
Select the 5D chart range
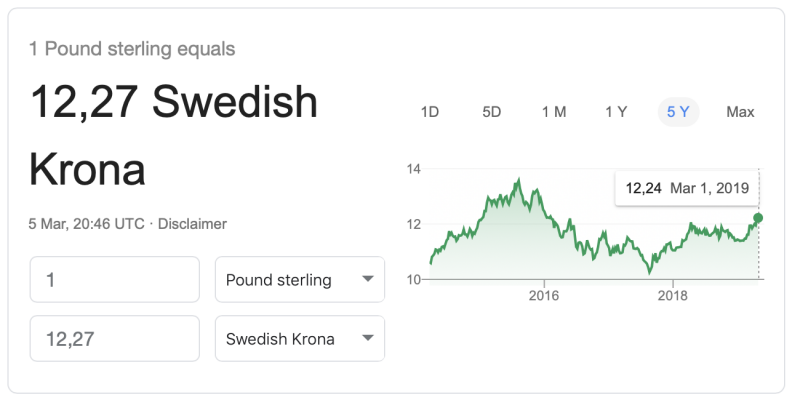492,112
